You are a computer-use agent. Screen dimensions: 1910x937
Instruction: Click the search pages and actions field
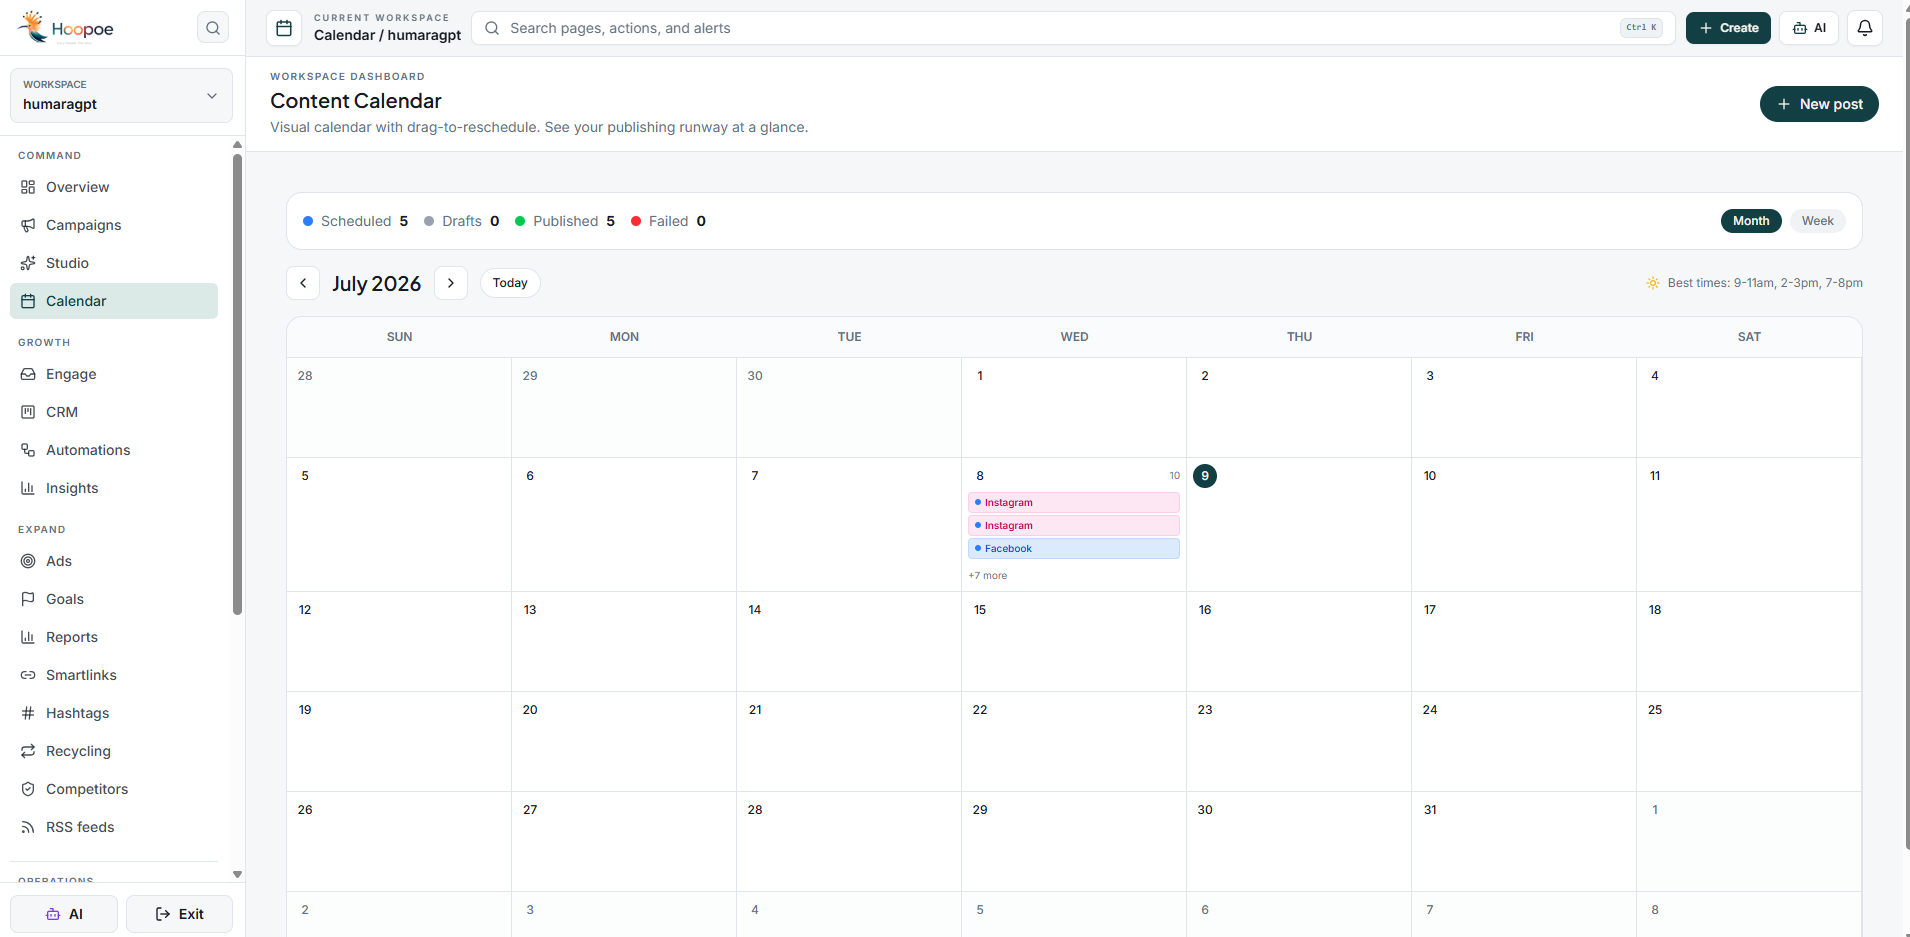[1072, 28]
